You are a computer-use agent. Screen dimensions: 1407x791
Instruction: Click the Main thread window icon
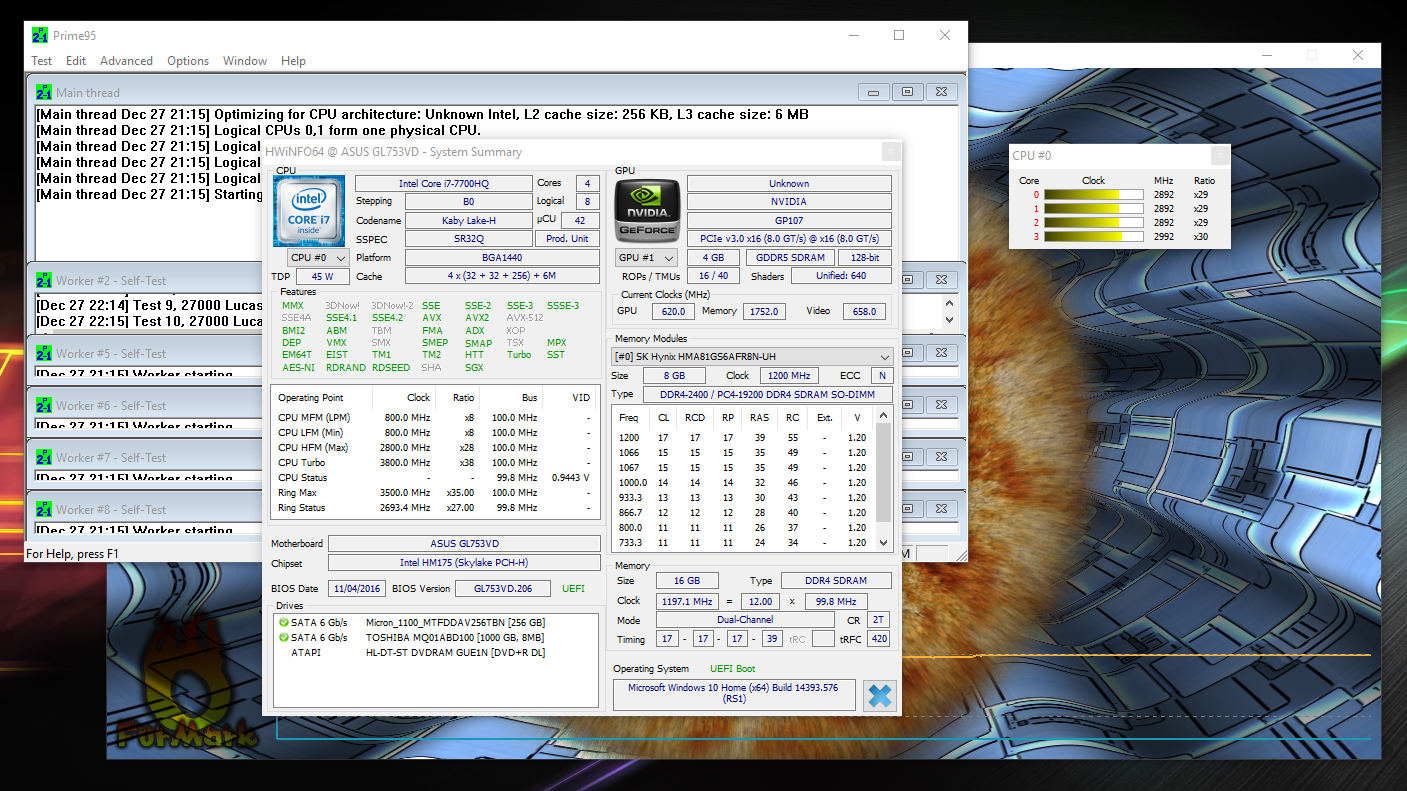pyautogui.click(x=44, y=93)
